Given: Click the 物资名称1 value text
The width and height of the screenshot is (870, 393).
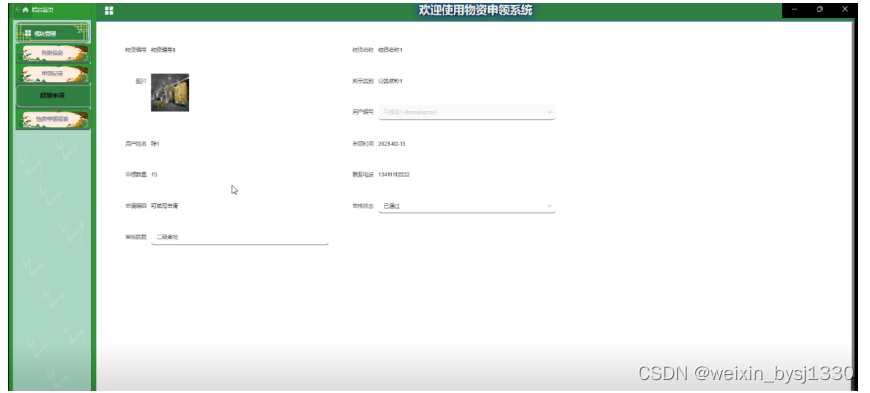Looking at the screenshot, I should pyautogui.click(x=390, y=50).
